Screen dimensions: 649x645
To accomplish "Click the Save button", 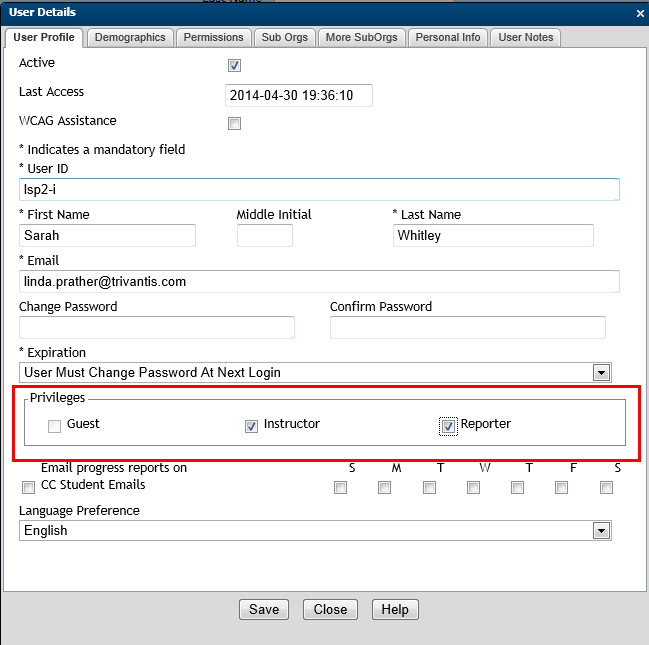I will [x=264, y=609].
